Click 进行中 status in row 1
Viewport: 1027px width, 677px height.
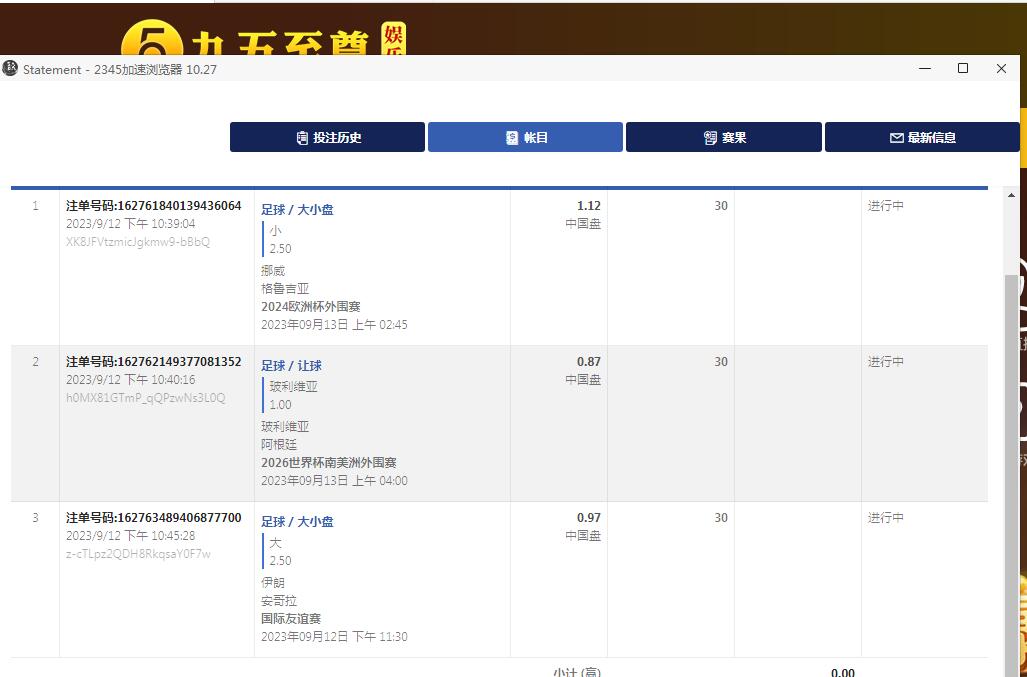[886, 206]
